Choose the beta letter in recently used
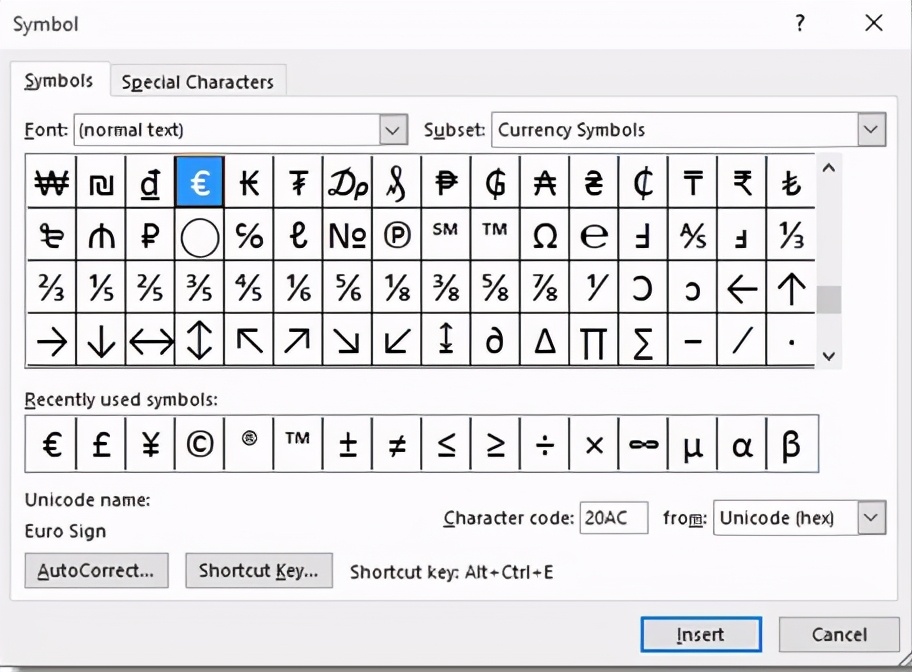 pyautogui.click(x=791, y=444)
